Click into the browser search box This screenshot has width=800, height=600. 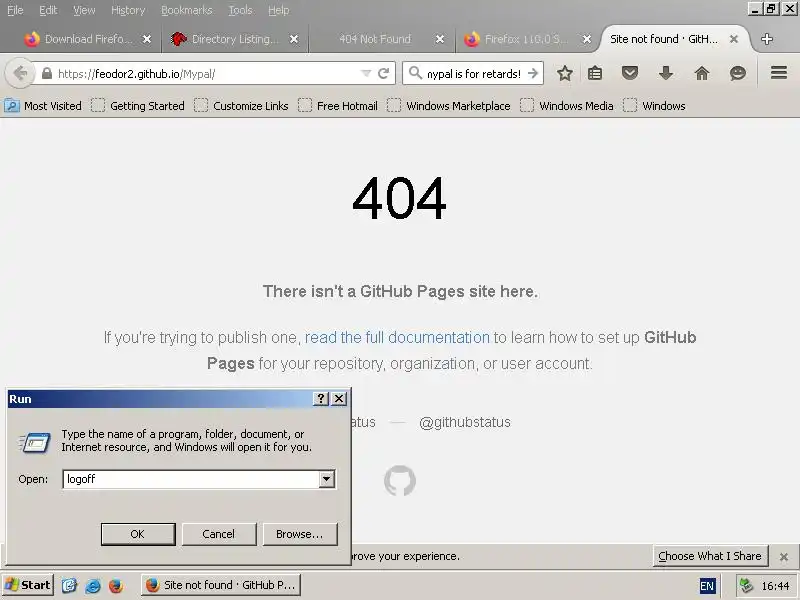point(473,73)
